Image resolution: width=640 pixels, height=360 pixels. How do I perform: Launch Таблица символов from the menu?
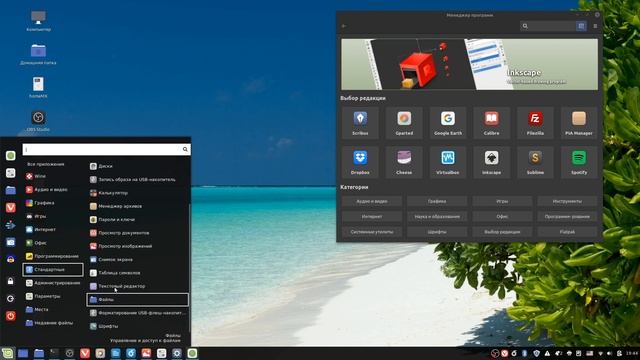pos(138,273)
